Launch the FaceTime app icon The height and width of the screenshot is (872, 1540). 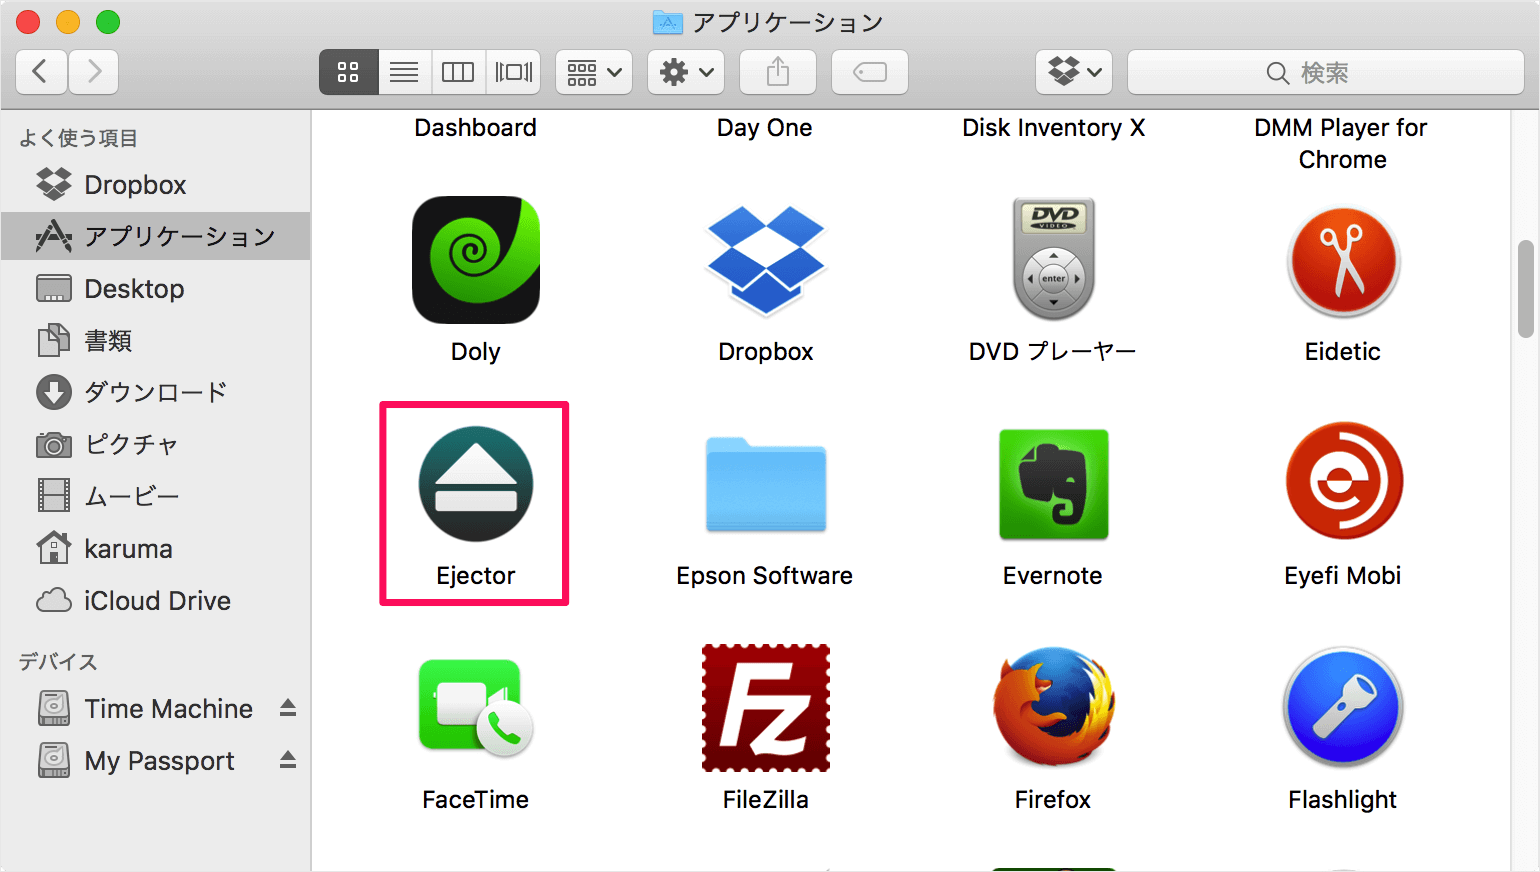point(476,708)
